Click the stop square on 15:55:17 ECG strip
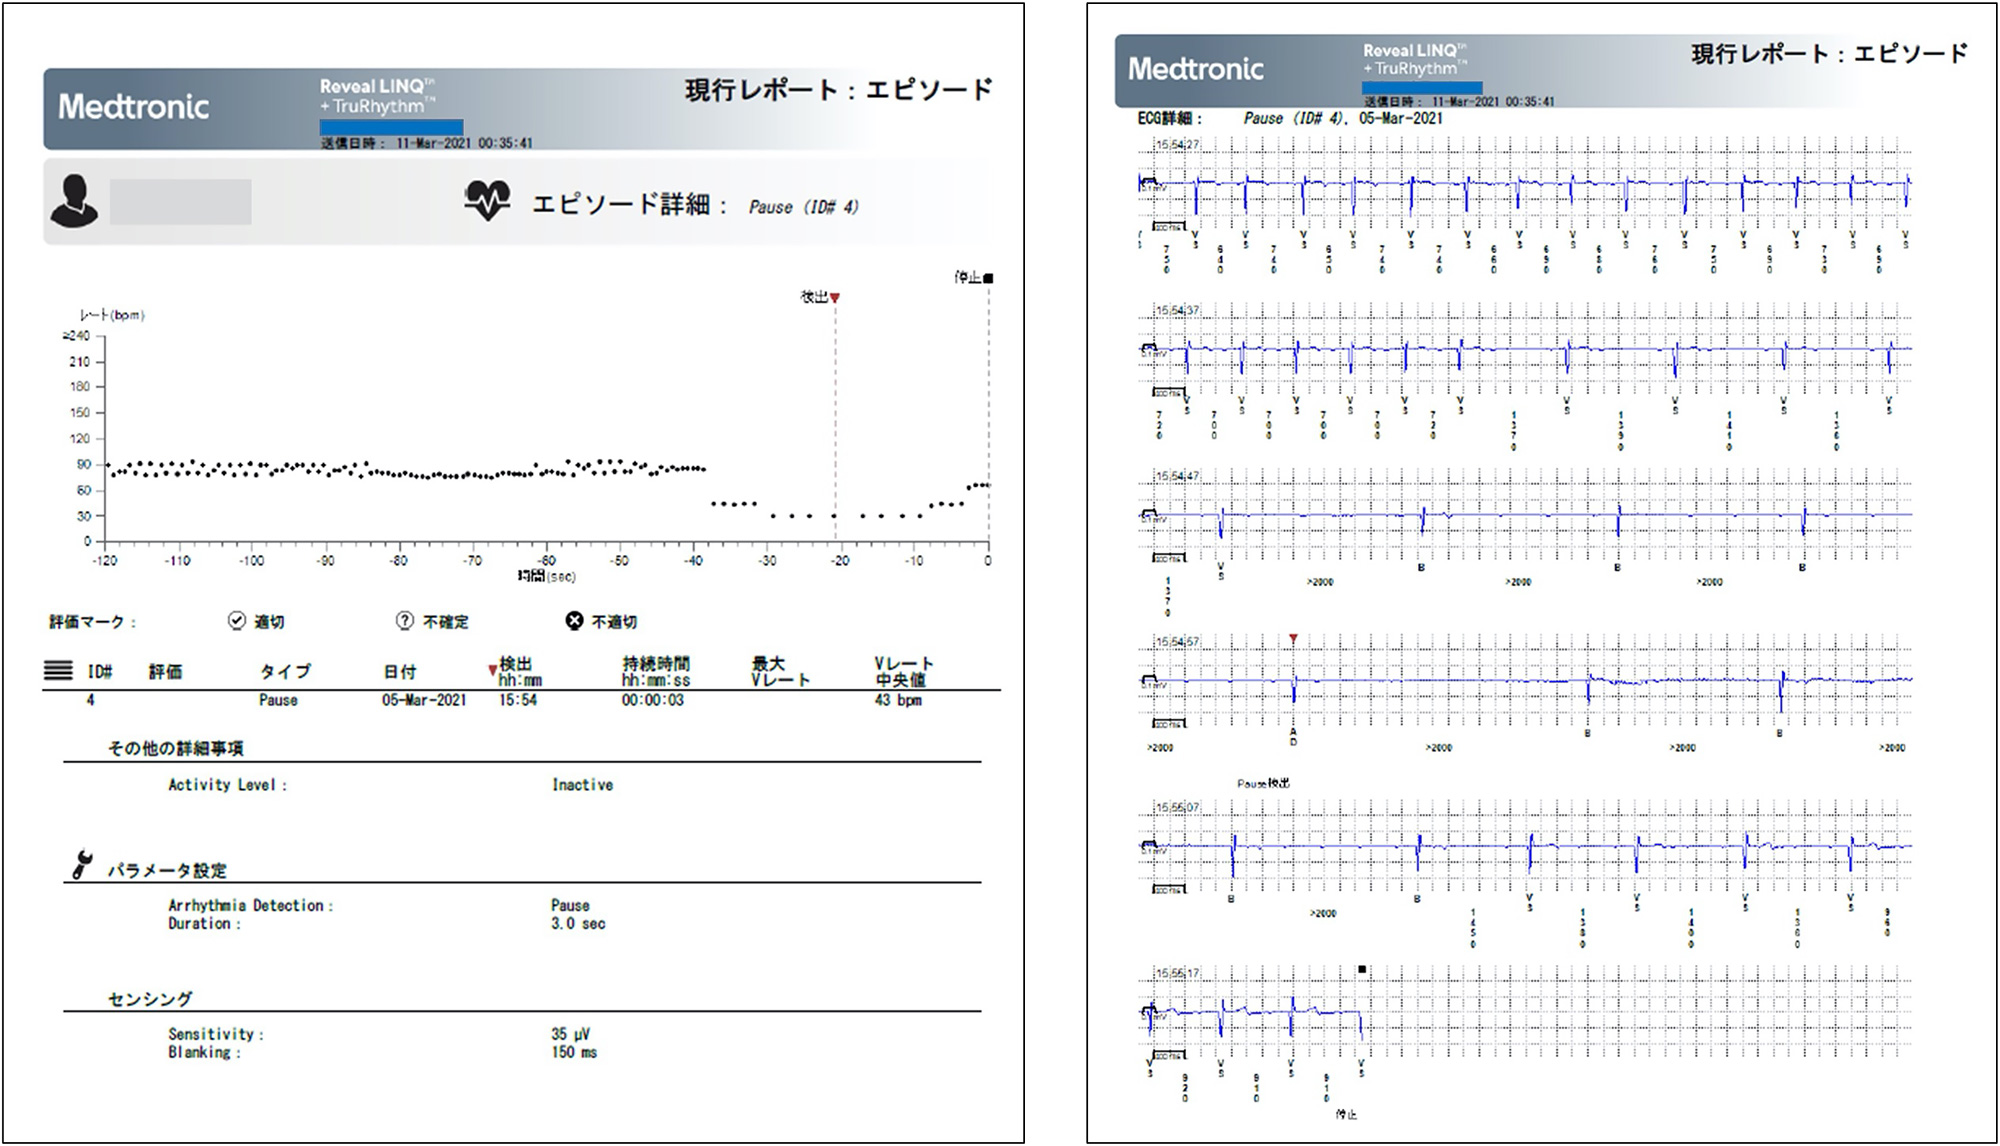2000x1146 pixels. click(1362, 969)
